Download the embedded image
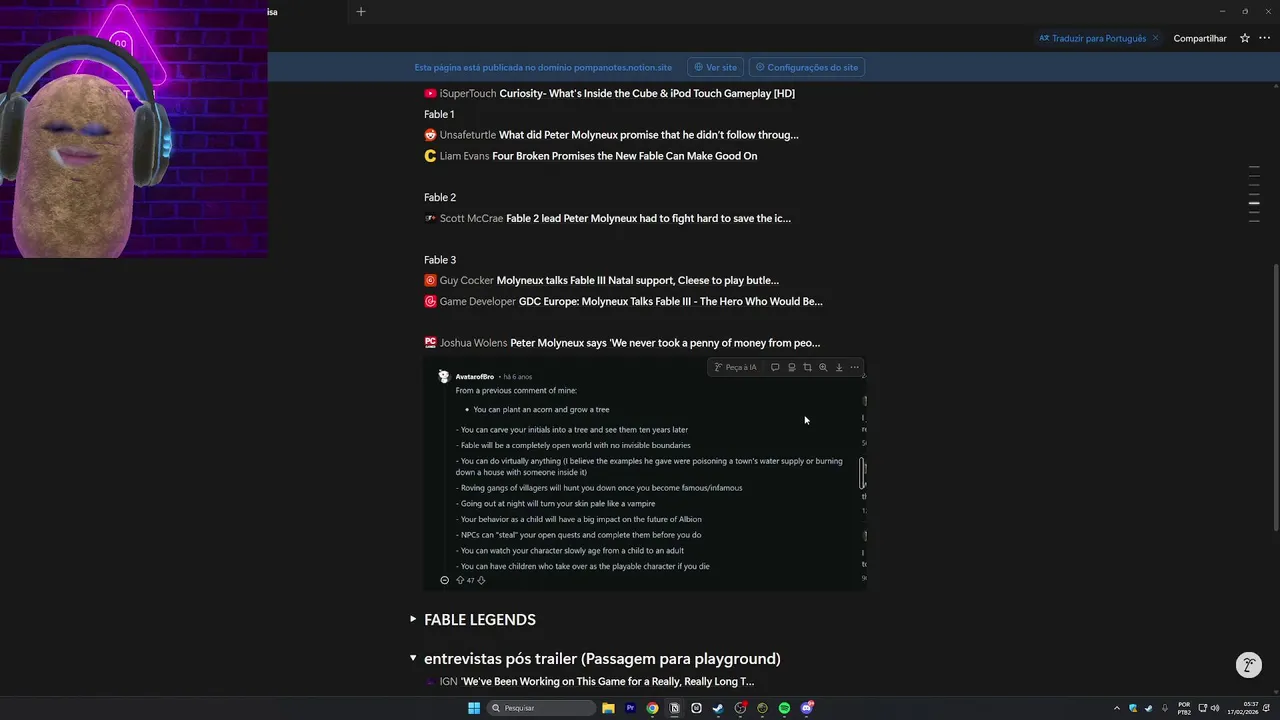 [x=839, y=367]
